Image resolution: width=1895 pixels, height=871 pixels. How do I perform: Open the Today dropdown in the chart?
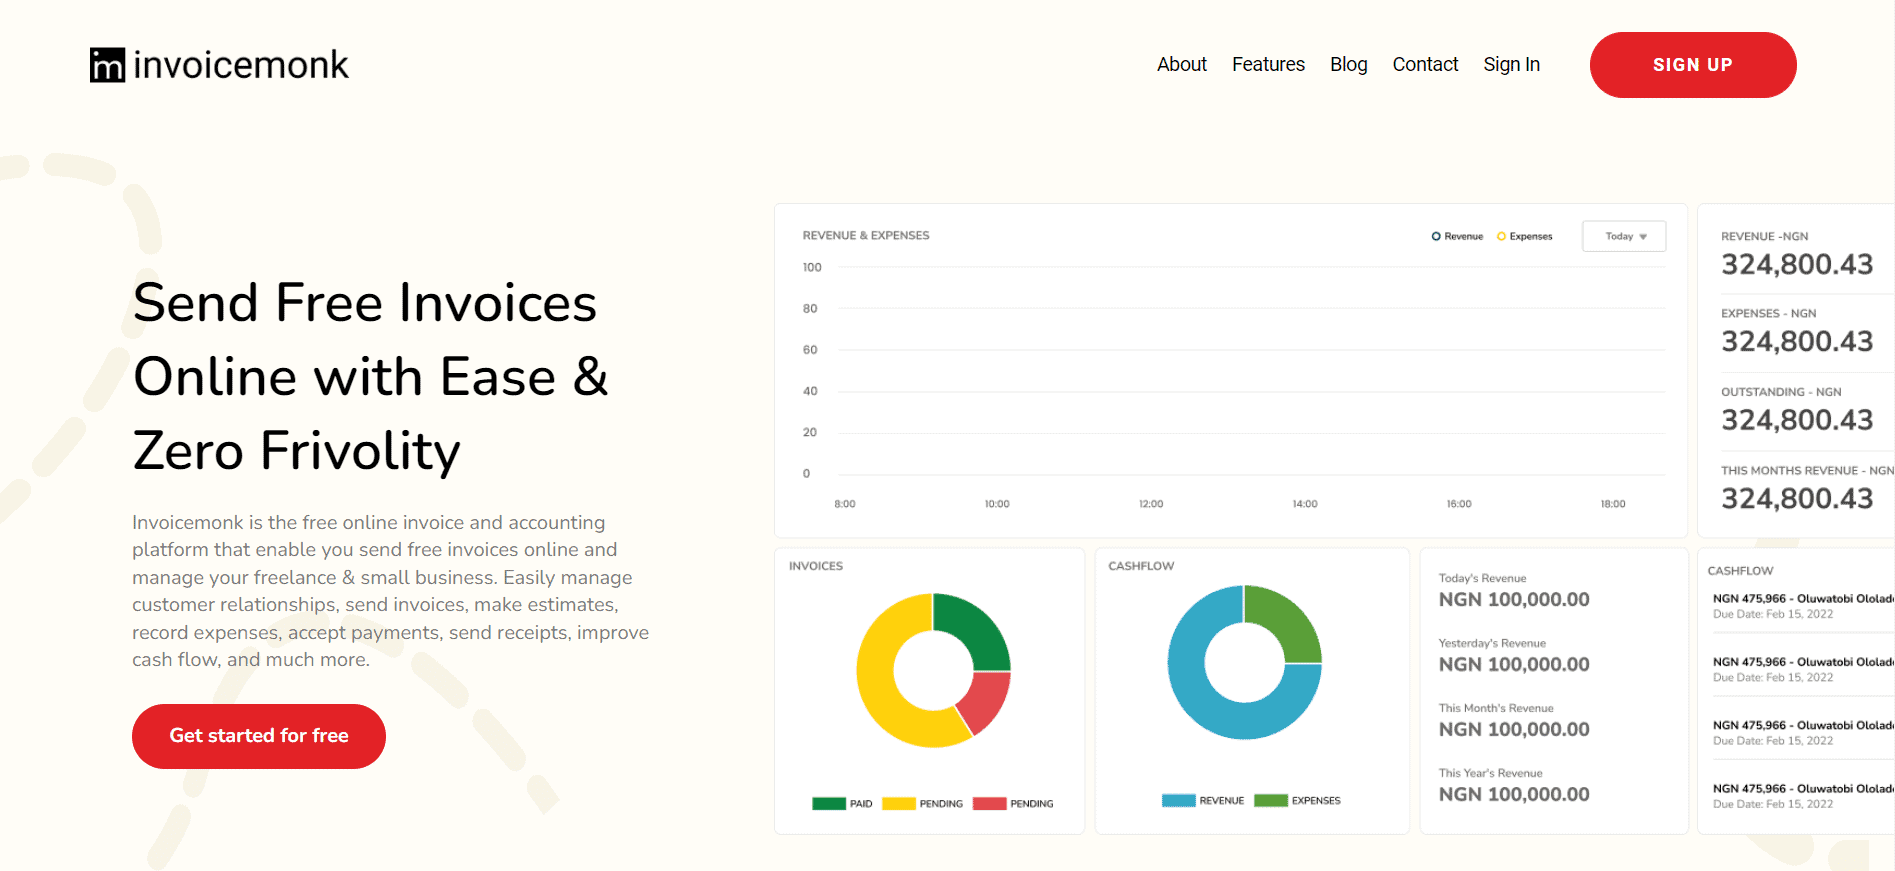[x=1624, y=236]
